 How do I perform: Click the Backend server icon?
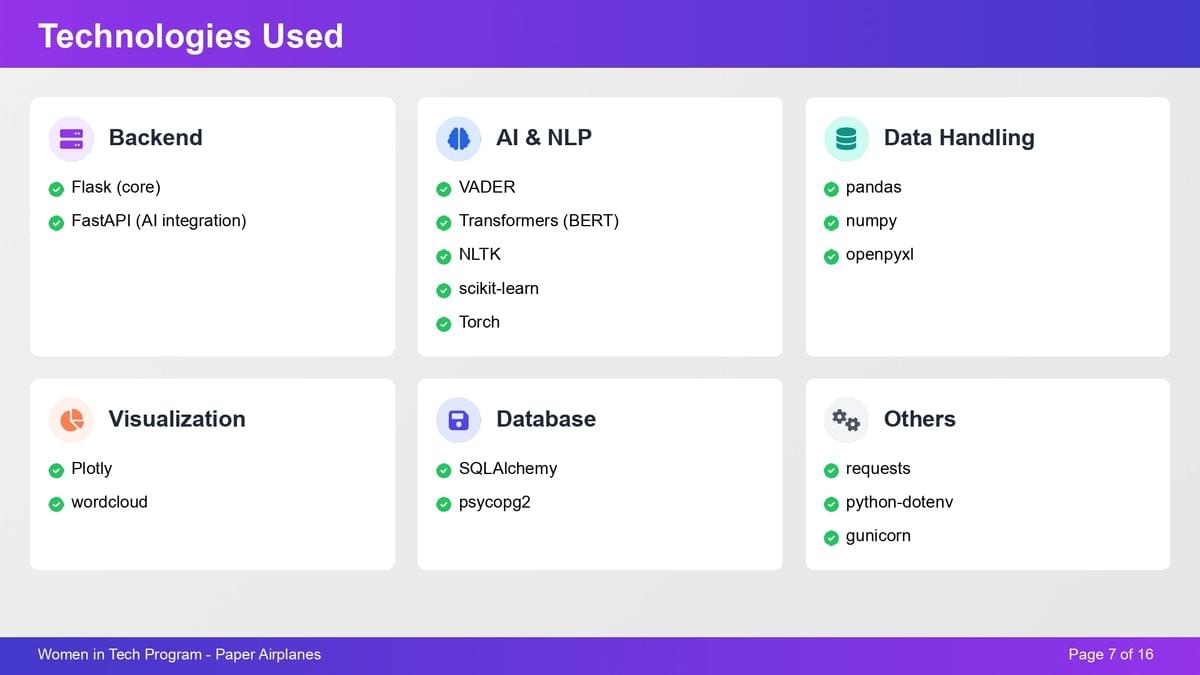[x=71, y=138]
